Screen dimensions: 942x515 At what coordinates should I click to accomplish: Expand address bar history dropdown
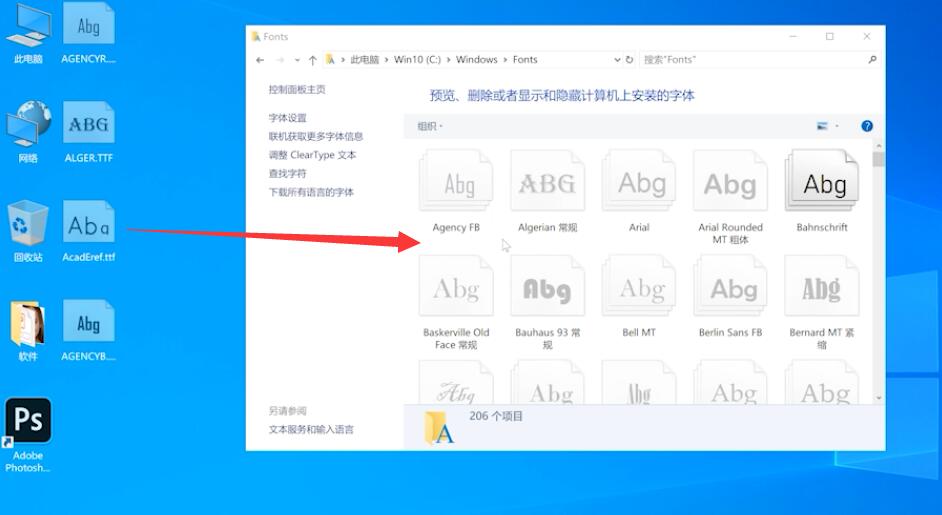[617, 59]
